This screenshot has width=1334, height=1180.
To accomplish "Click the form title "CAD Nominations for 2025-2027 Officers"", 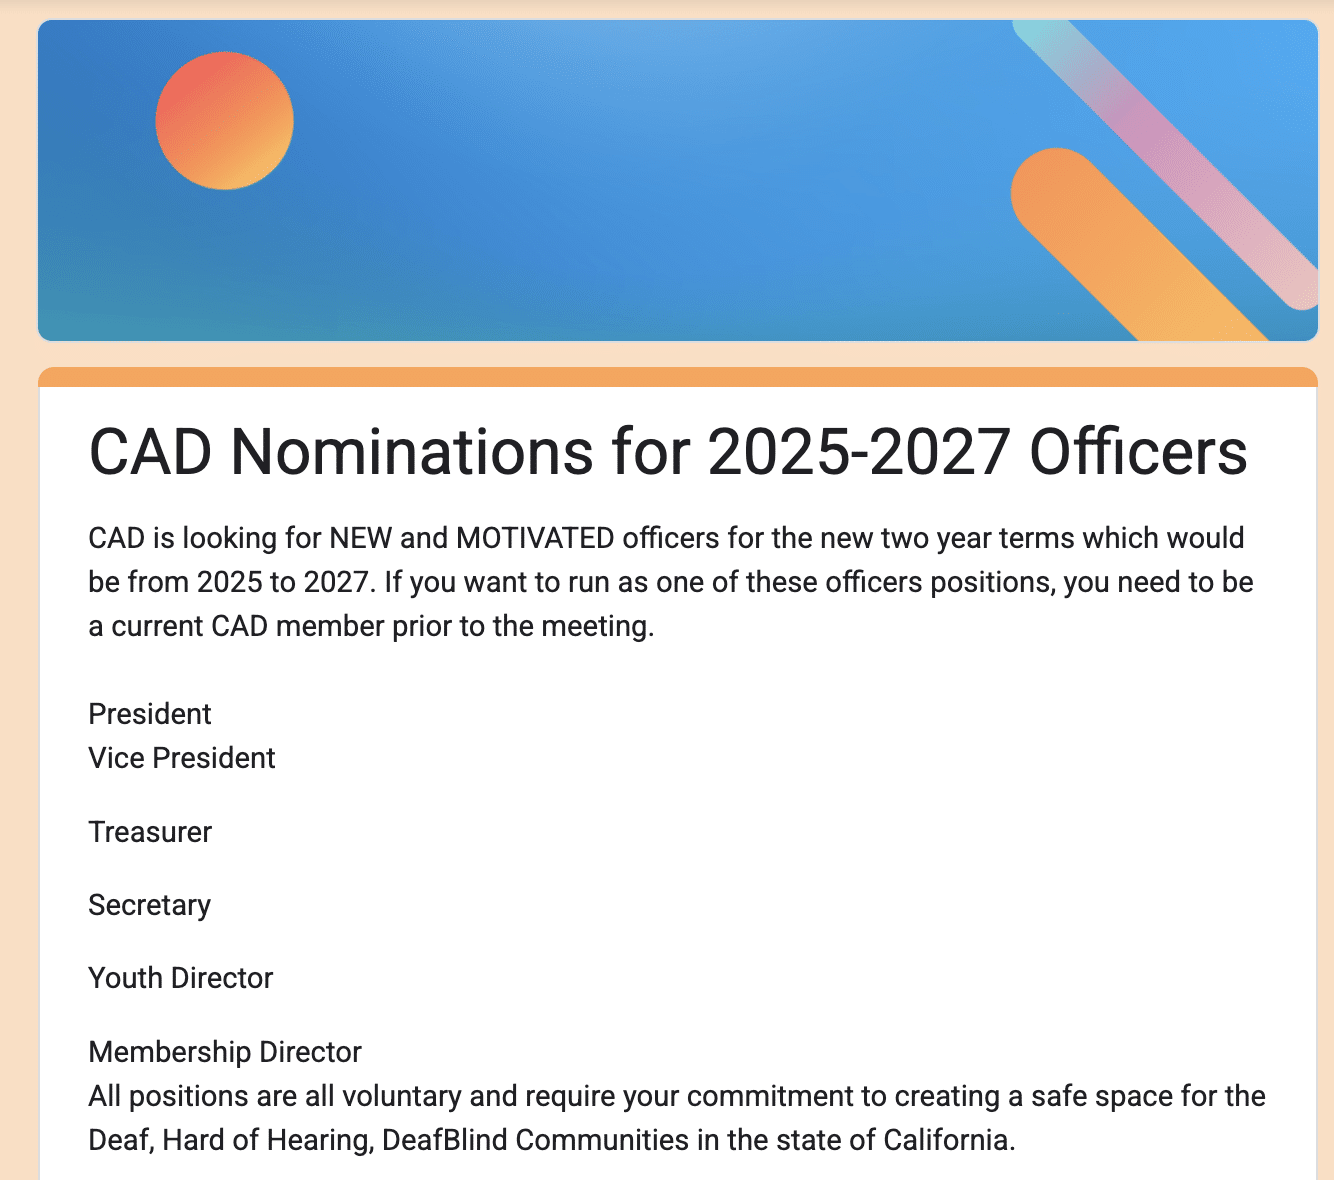I will pos(668,452).
